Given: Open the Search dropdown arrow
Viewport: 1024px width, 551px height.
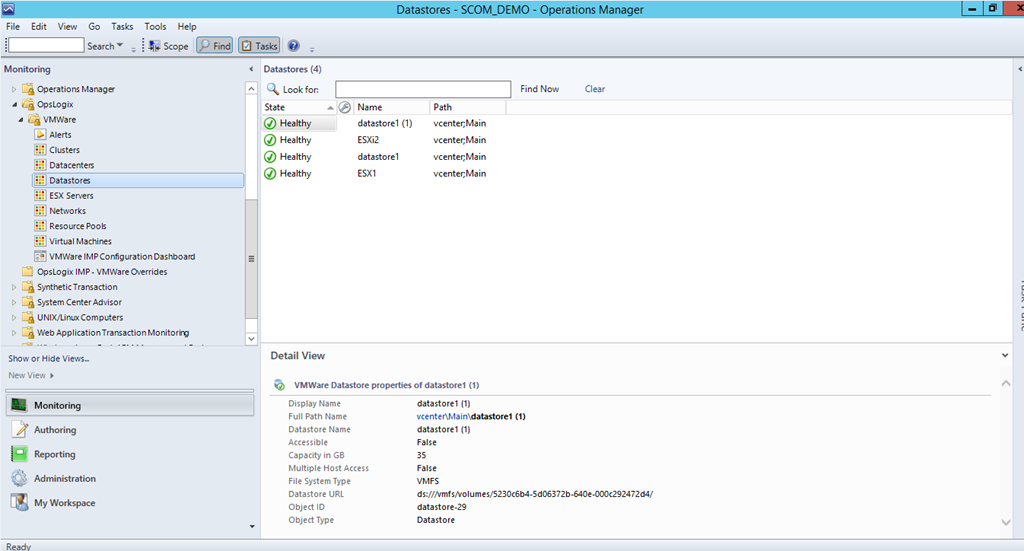Looking at the screenshot, I should pyautogui.click(x=120, y=46).
